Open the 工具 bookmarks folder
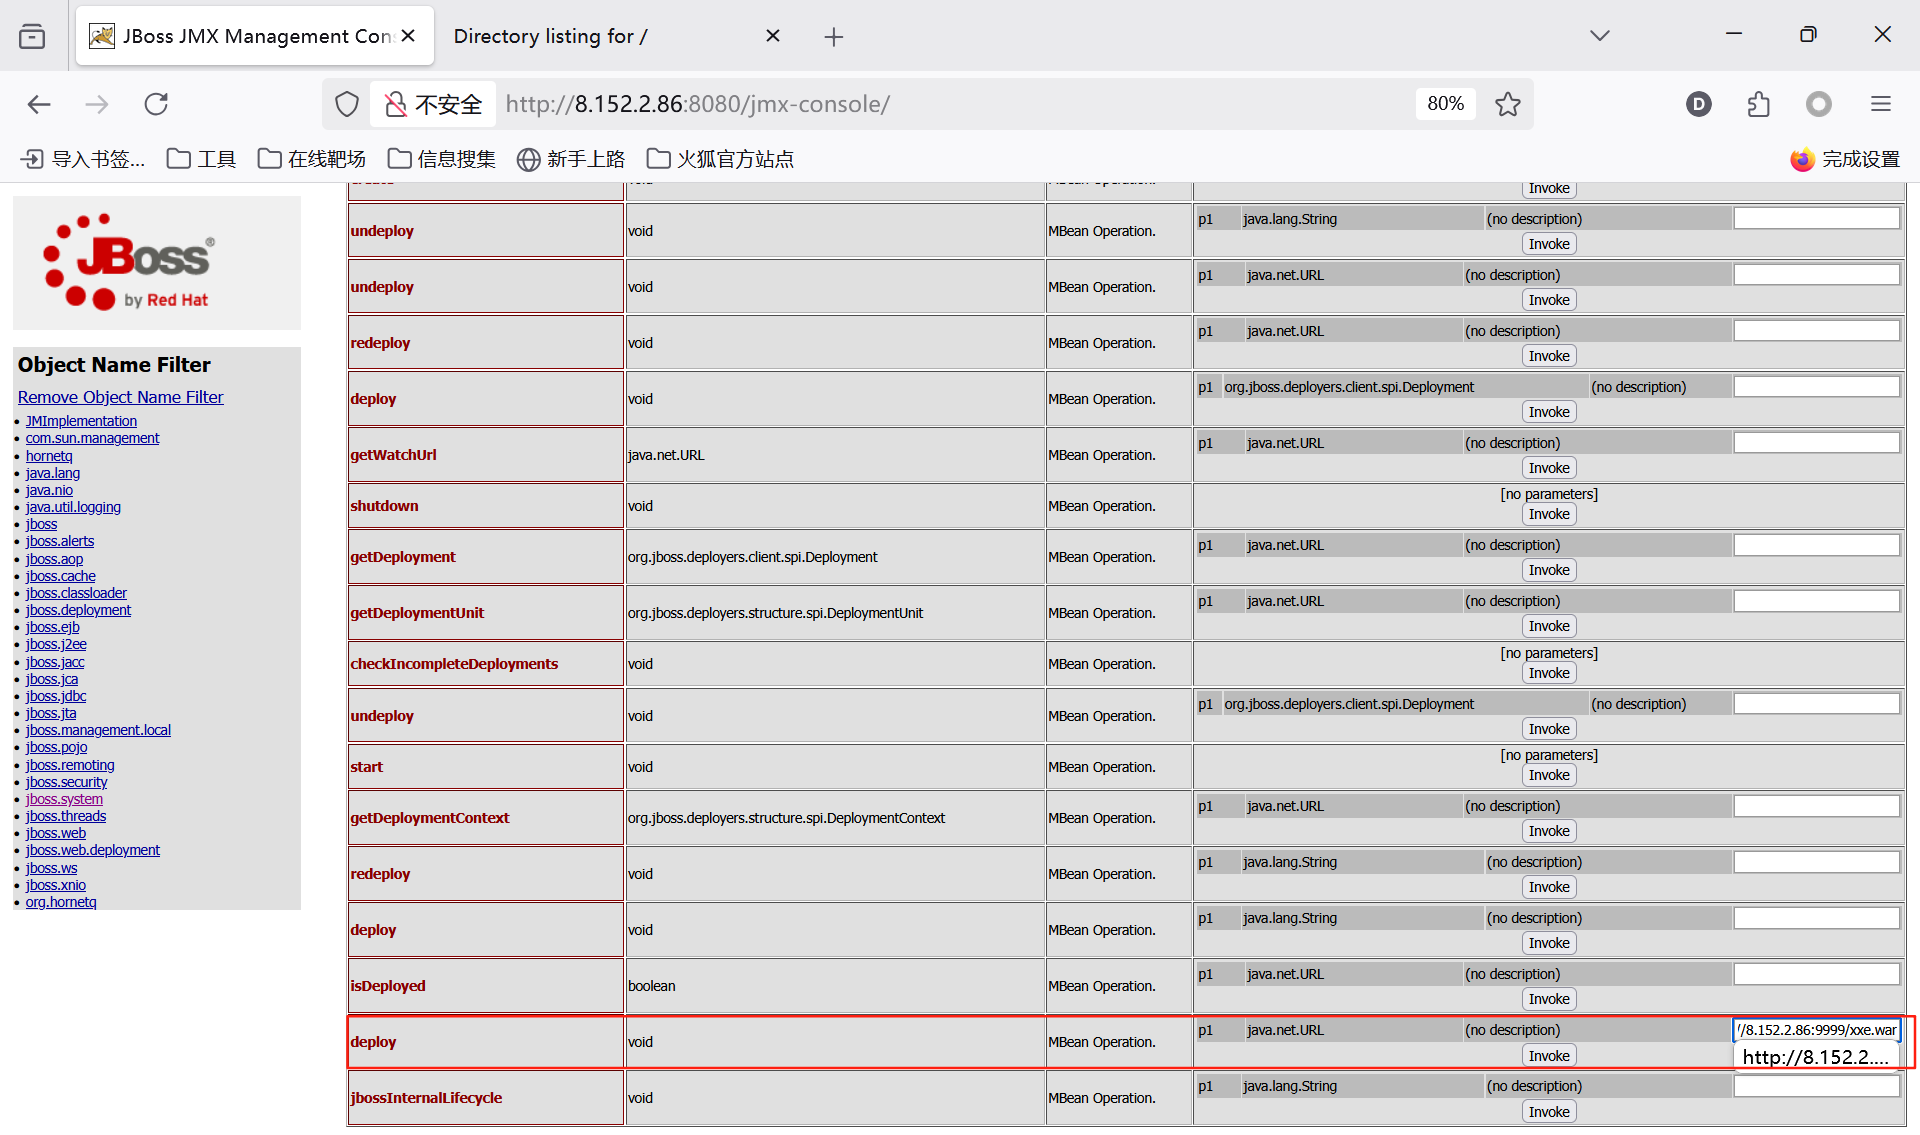The image size is (1920, 1135). pyautogui.click(x=201, y=159)
